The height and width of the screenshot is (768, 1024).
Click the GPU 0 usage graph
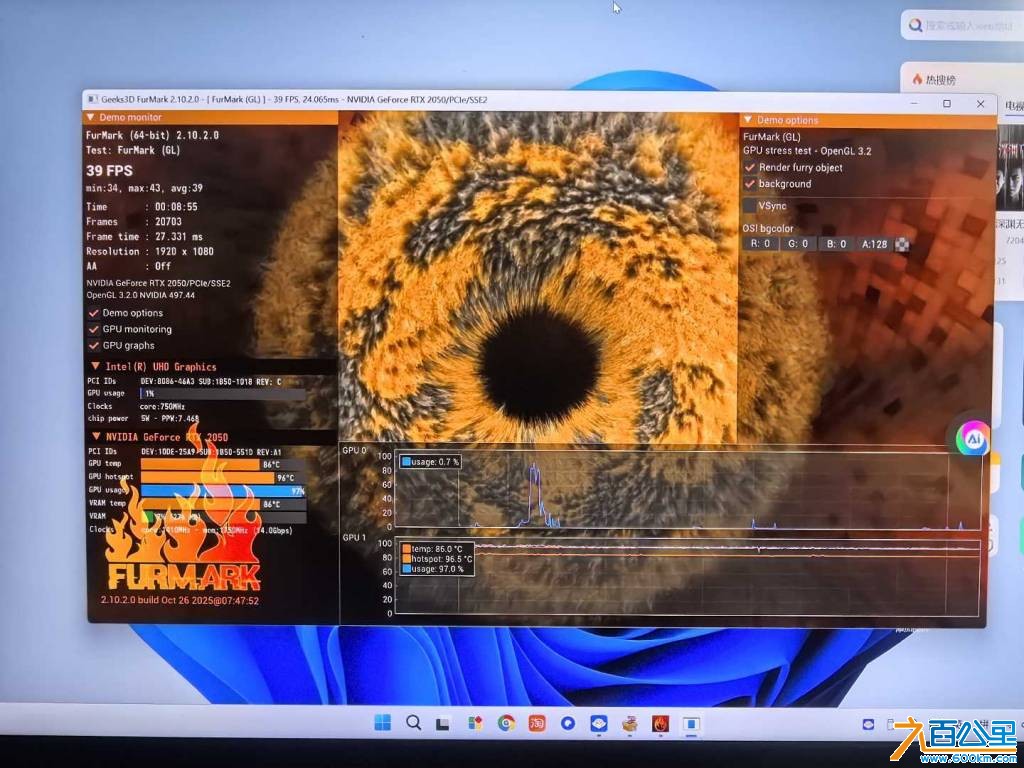click(688, 490)
